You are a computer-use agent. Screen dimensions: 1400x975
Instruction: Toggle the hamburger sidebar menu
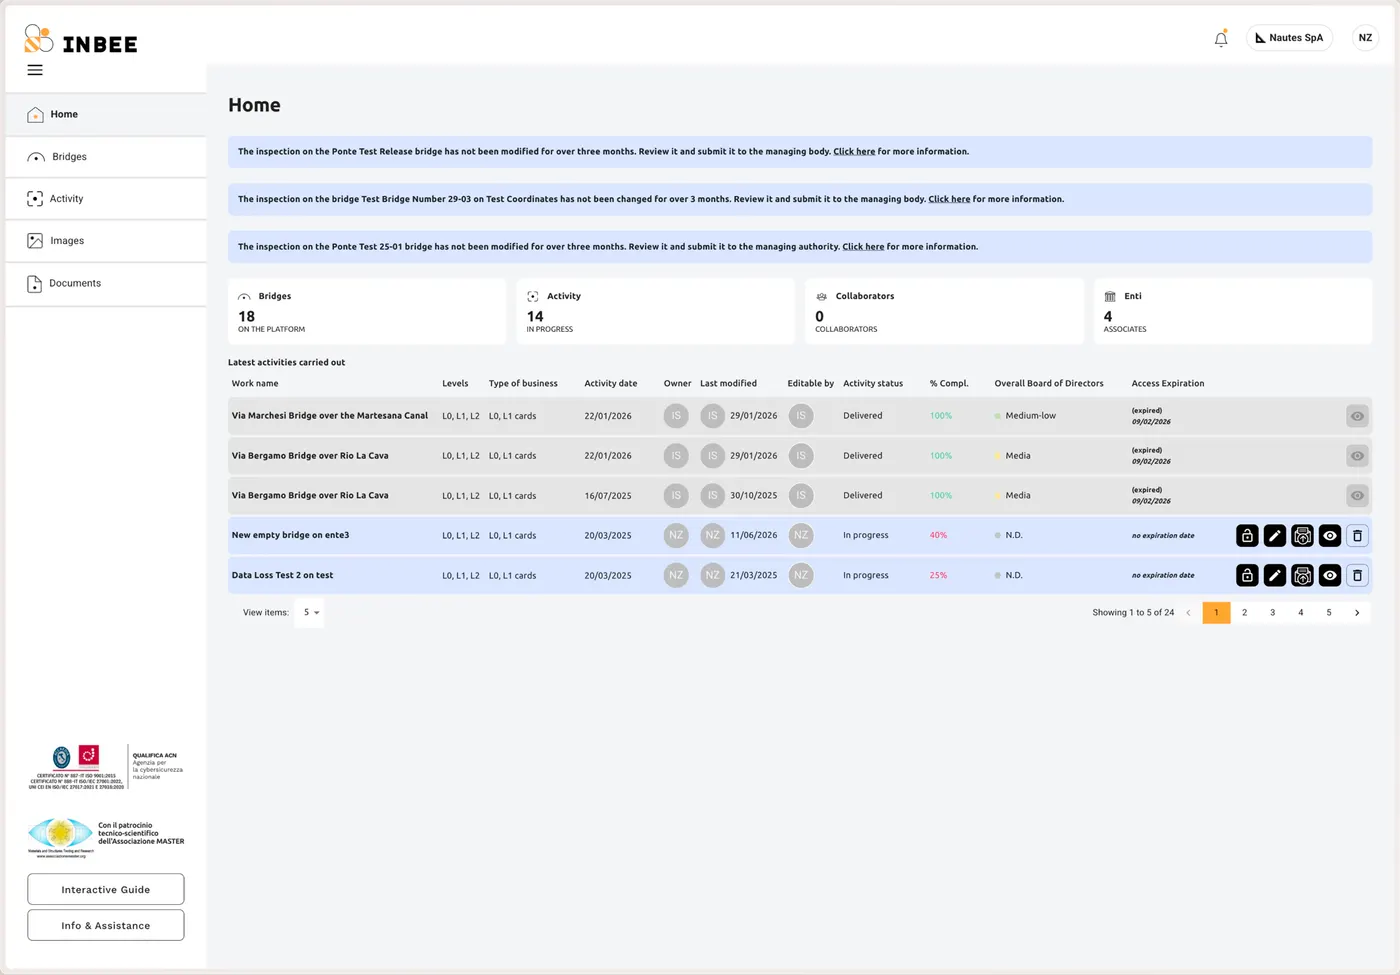35,70
